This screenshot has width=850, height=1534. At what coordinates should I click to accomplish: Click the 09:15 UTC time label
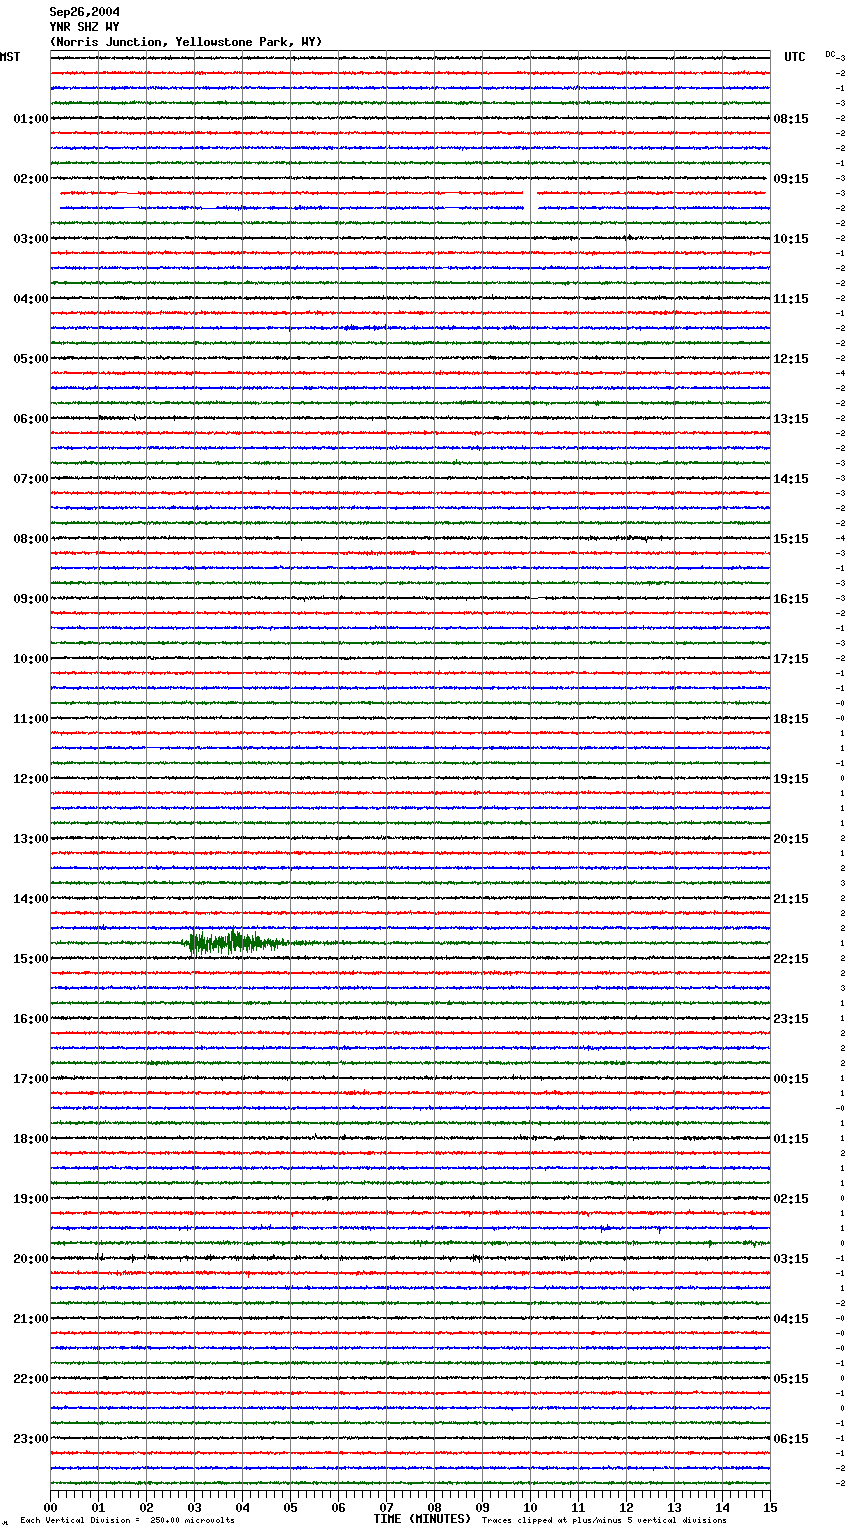[791, 179]
